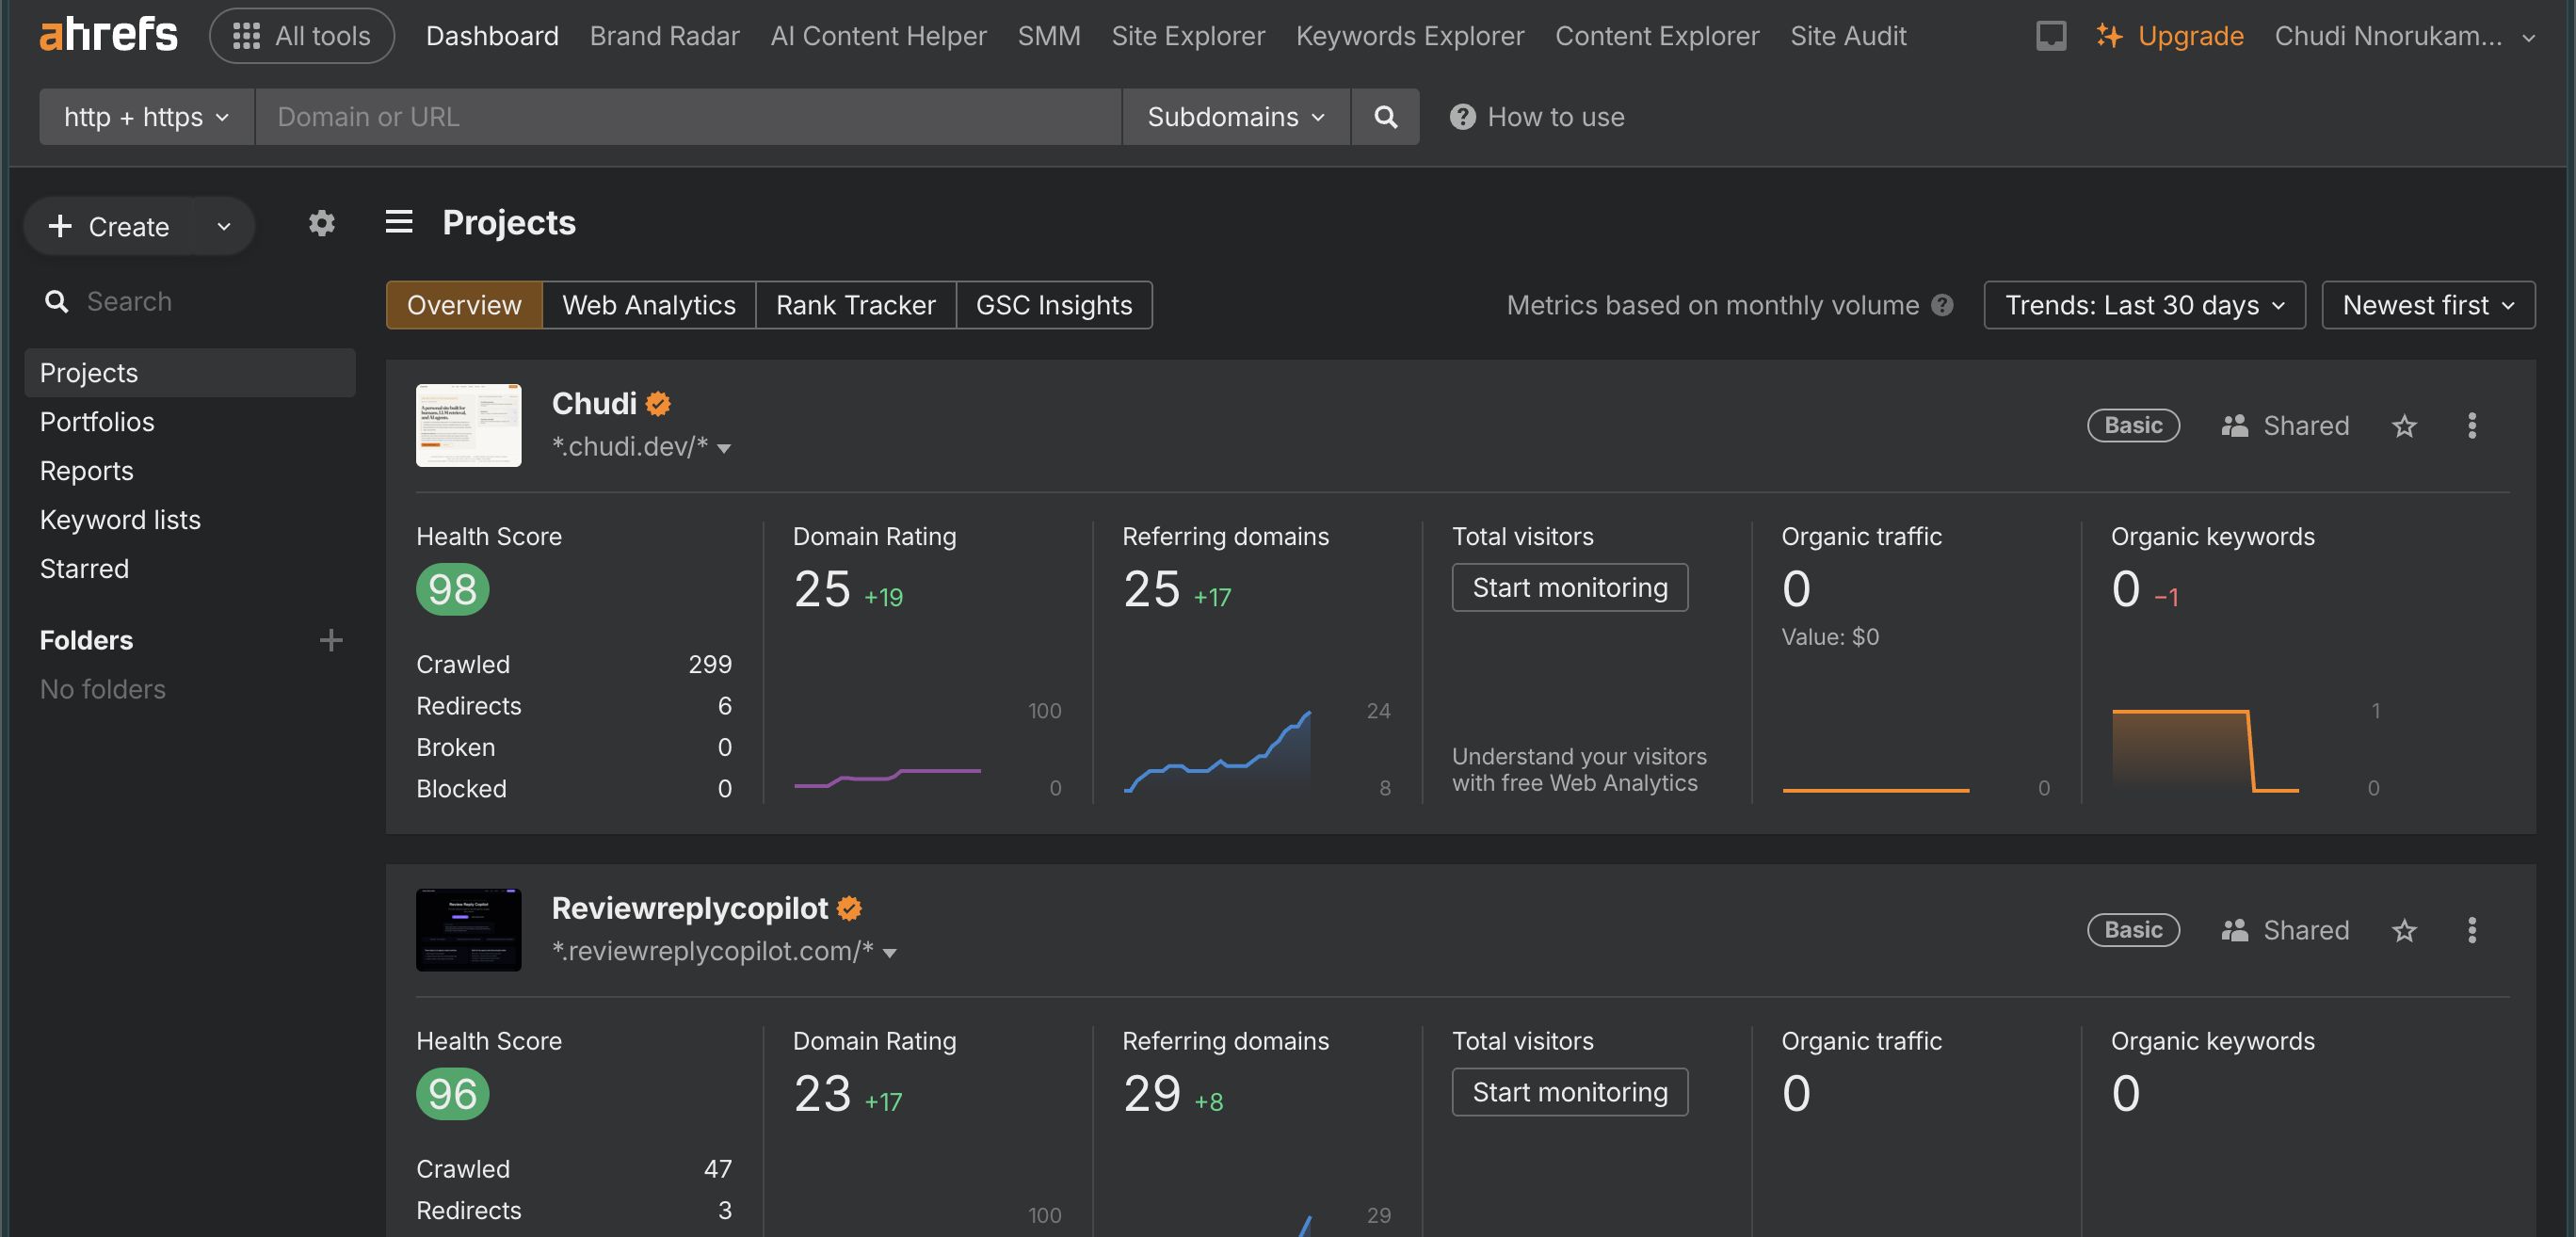Screen dimensions: 2576x1237
Task: Open Portfolios in the sidebar
Action: point(97,422)
